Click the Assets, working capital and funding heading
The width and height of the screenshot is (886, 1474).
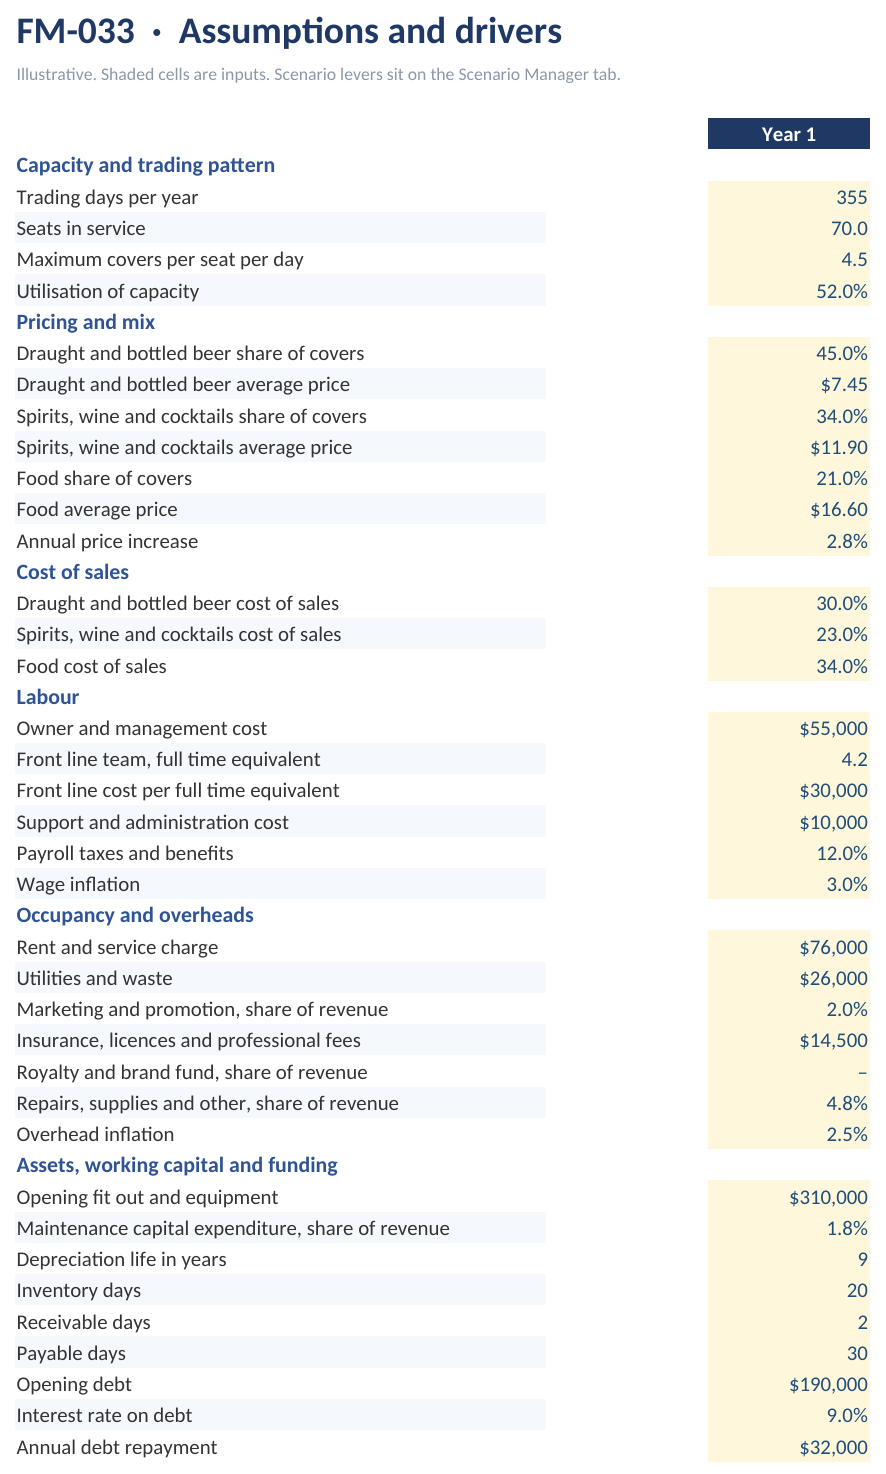click(177, 1165)
